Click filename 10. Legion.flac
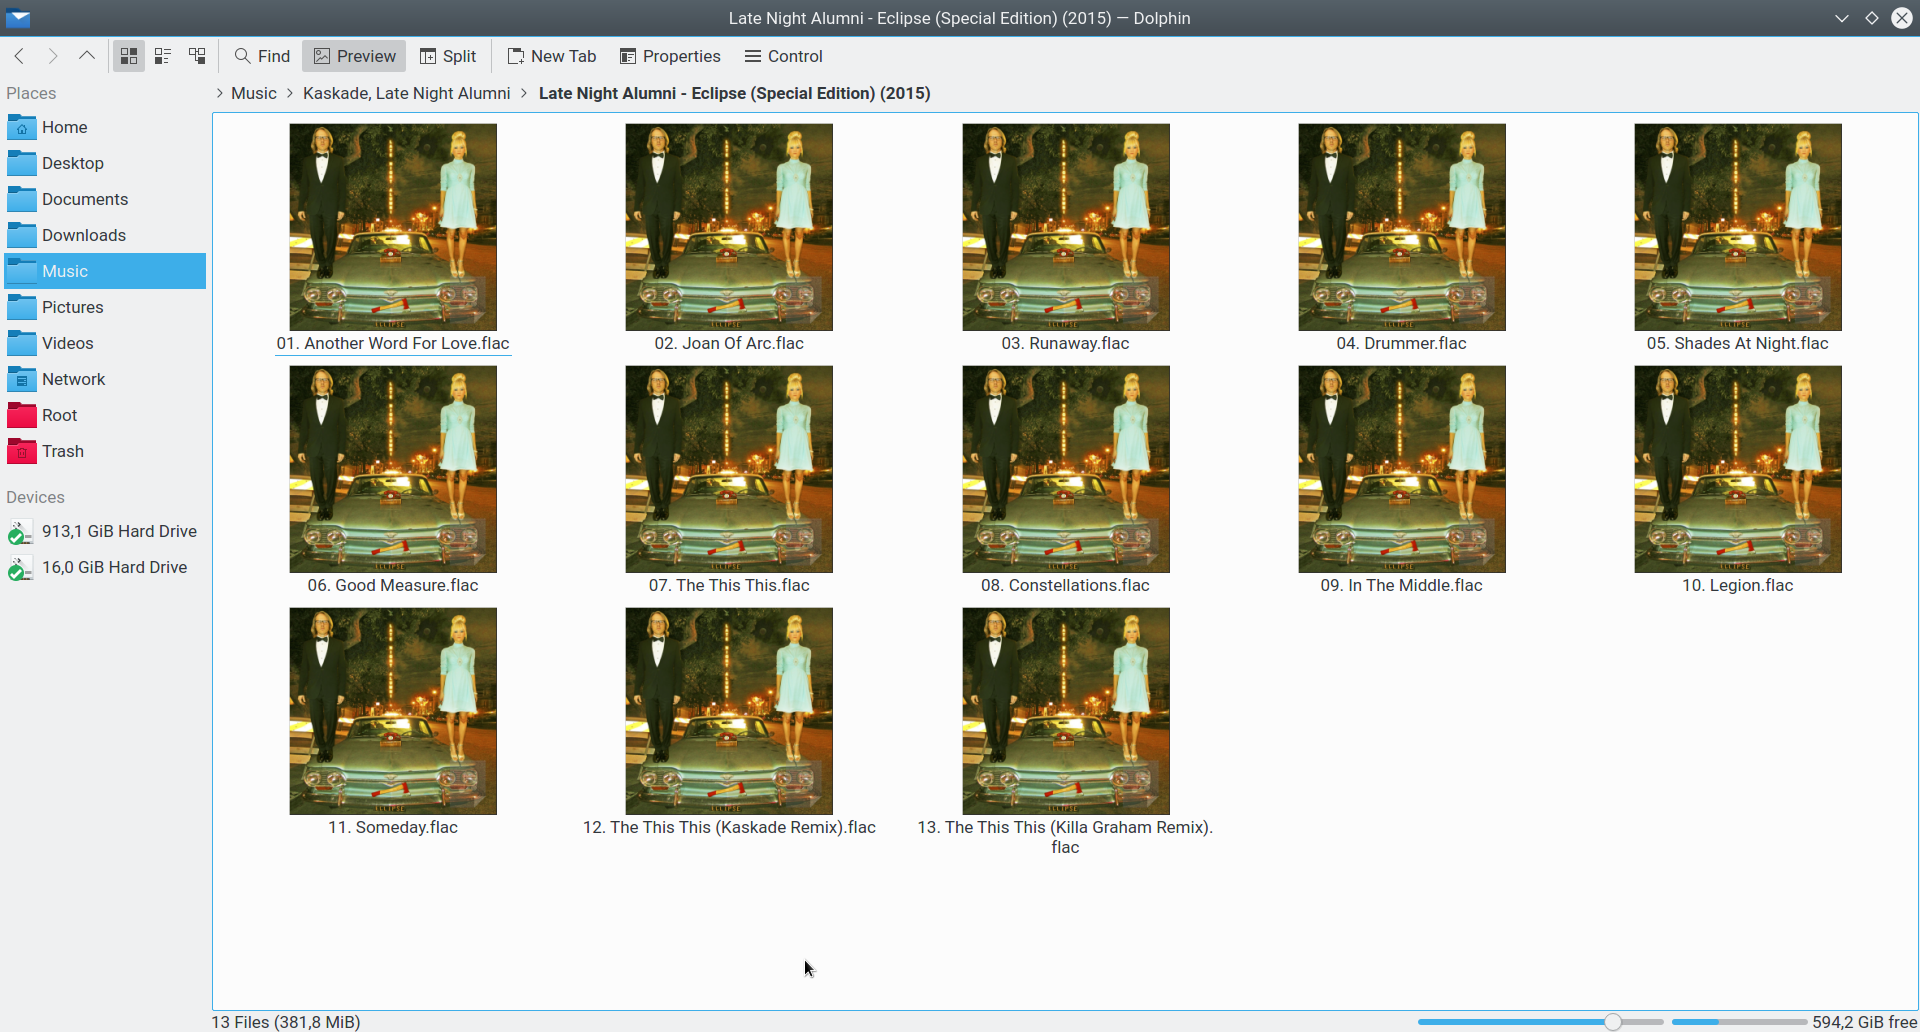The width and height of the screenshot is (1920, 1032). pyautogui.click(x=1738, y=585)
